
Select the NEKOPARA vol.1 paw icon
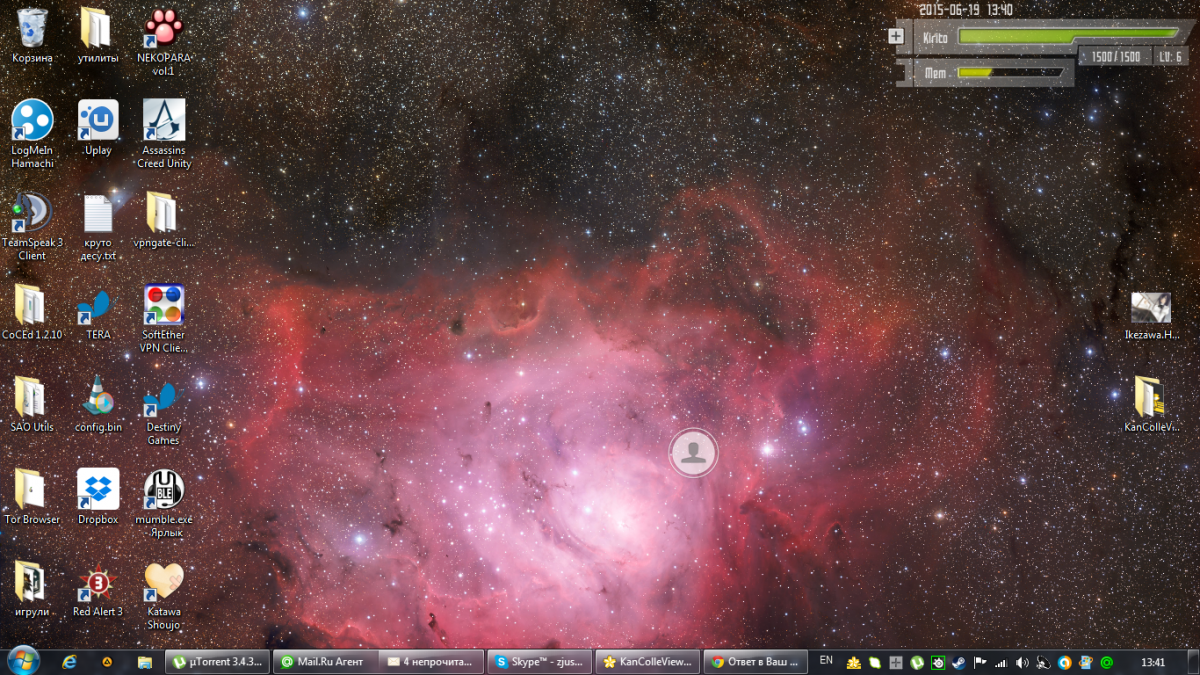[164, 28]
